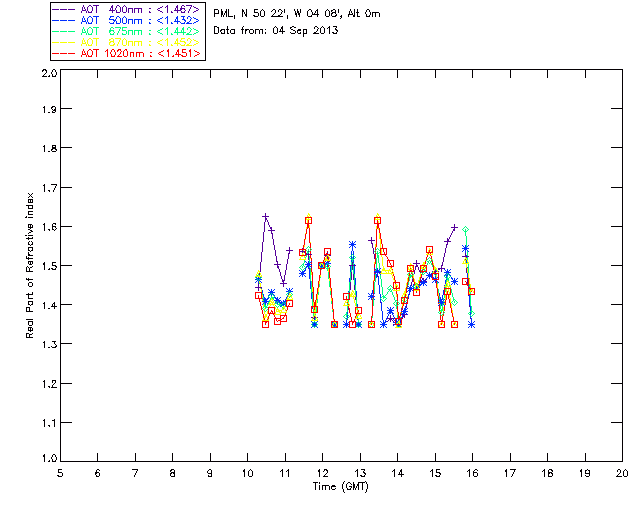Click the 14 hour x-axis label
This screenshot has width=640, height=512.
pos(398,473)
